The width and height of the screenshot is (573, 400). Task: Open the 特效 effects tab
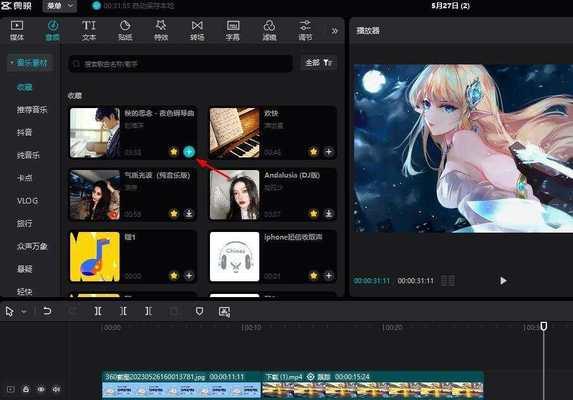coord(161,30)
